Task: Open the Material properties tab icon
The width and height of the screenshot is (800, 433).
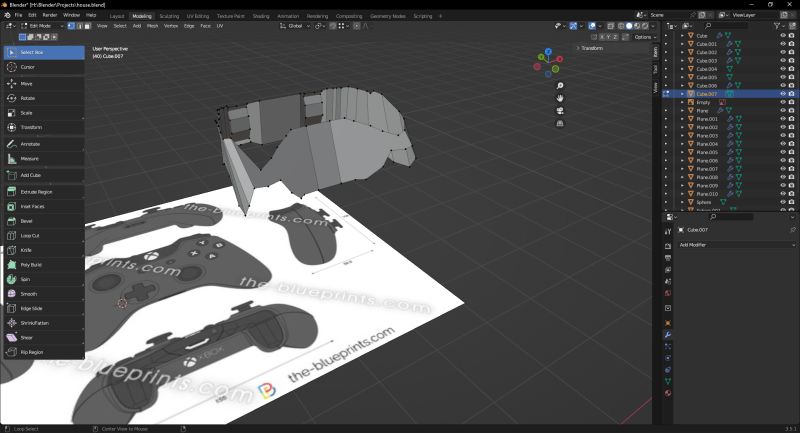Action: pos(668,393)
